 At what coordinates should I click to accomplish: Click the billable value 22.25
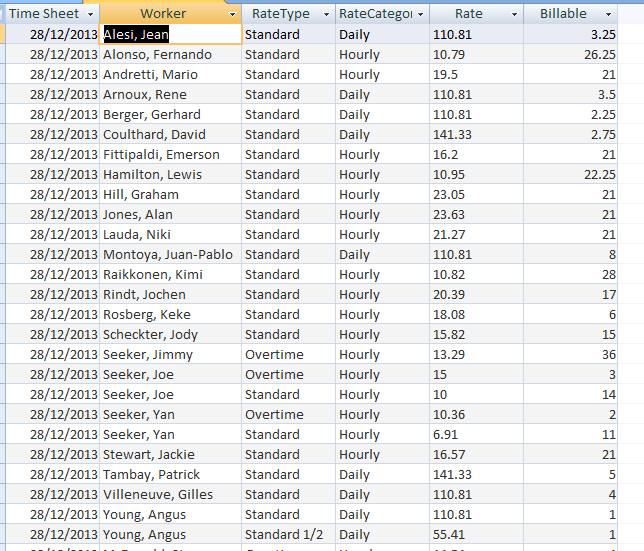click(570, 174)
